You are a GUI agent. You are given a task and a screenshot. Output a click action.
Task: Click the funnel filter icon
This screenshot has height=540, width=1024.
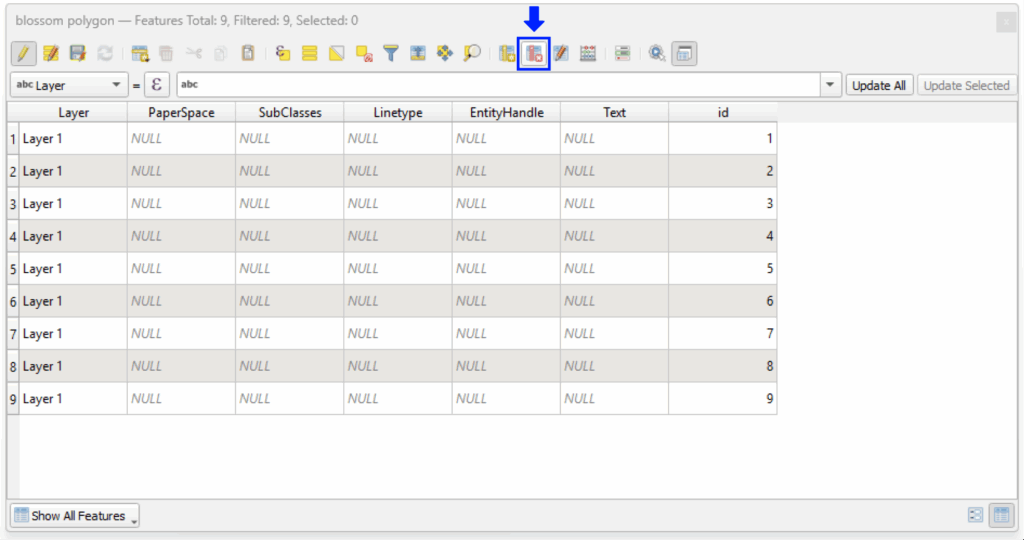coord(391,53)
